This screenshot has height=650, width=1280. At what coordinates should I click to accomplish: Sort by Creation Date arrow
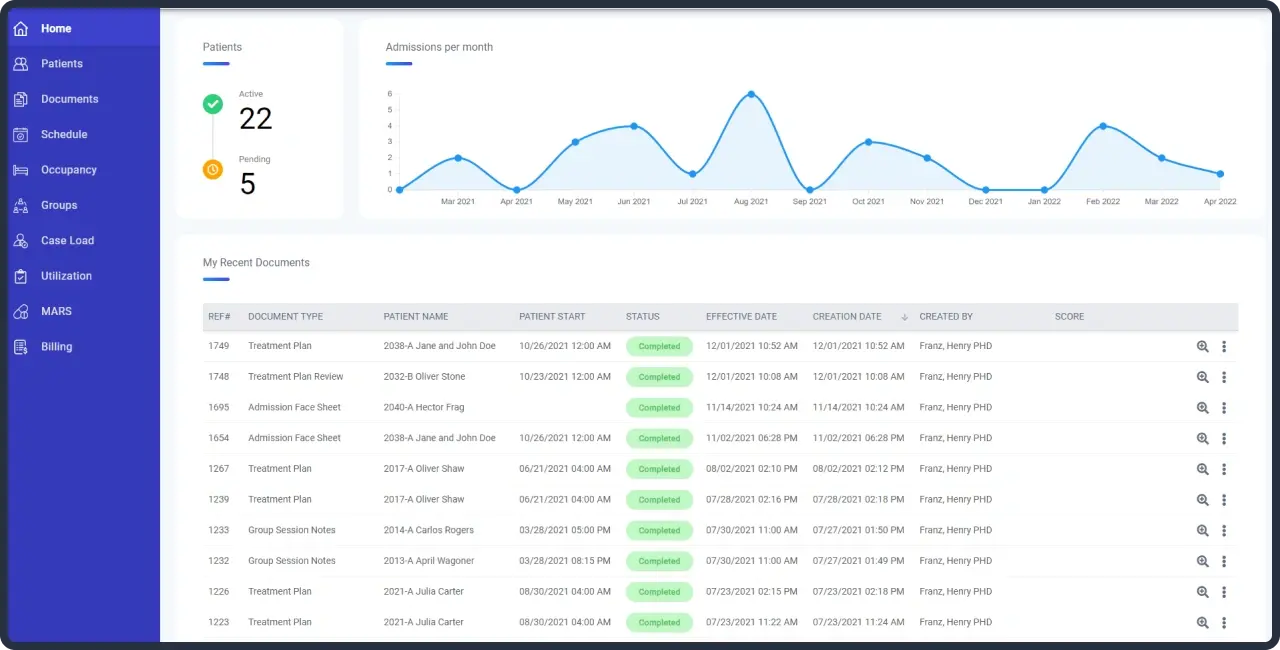click(904, 317)
